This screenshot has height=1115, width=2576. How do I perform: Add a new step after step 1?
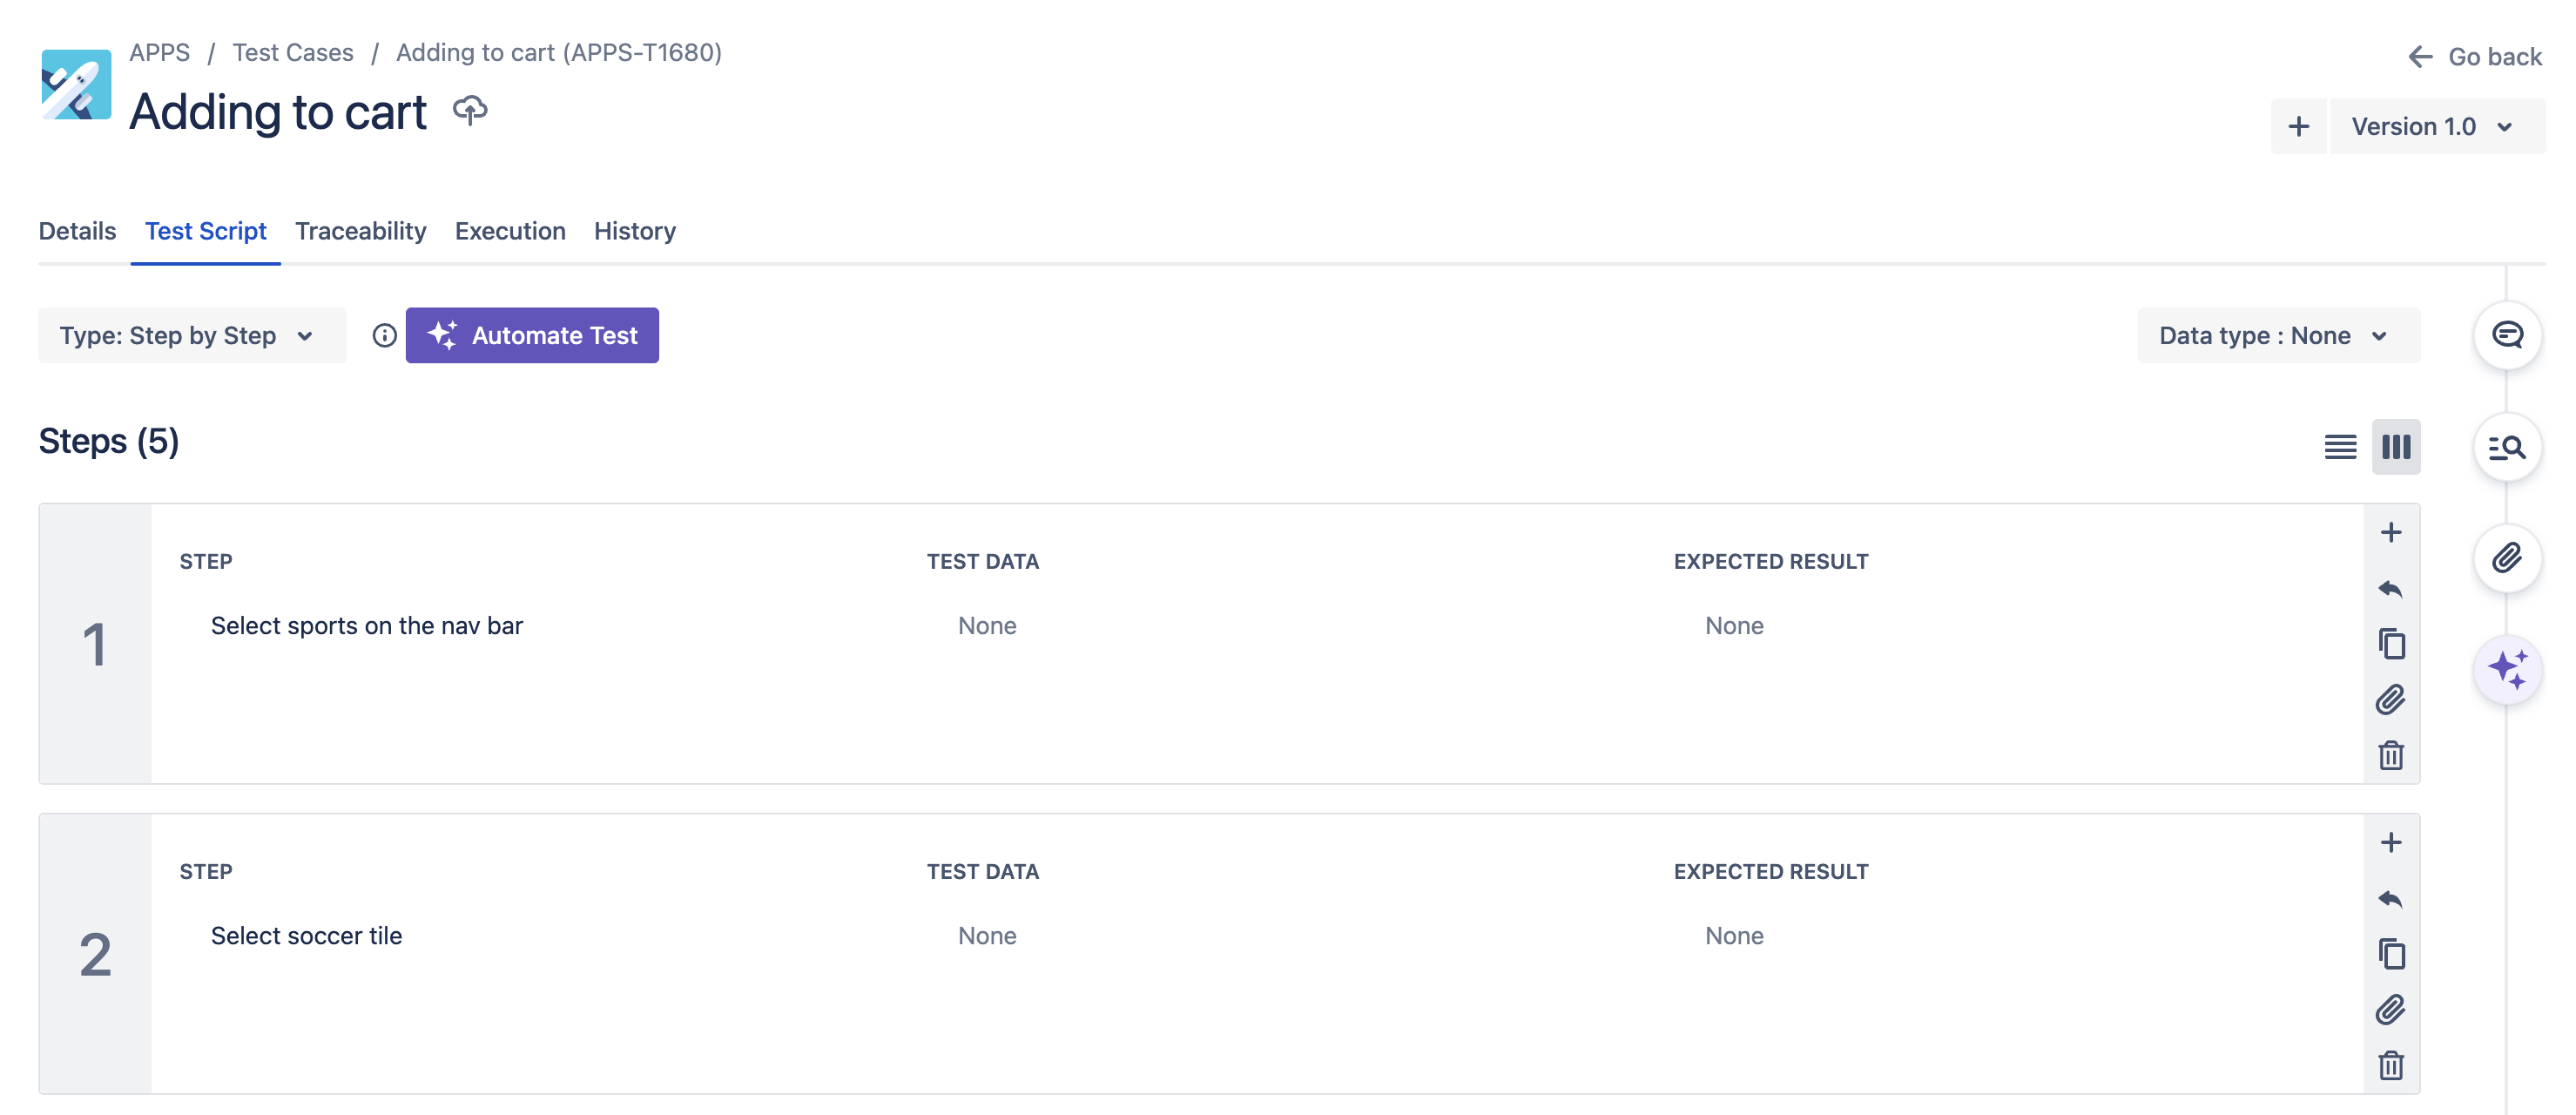2390,532
